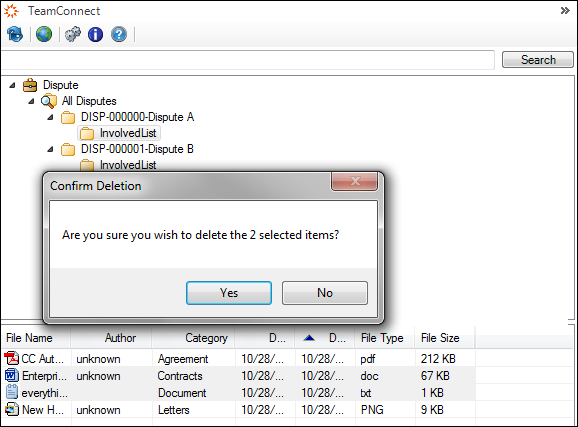Collapse the DISP-000001-Dispute B folder

coord(51,149)
